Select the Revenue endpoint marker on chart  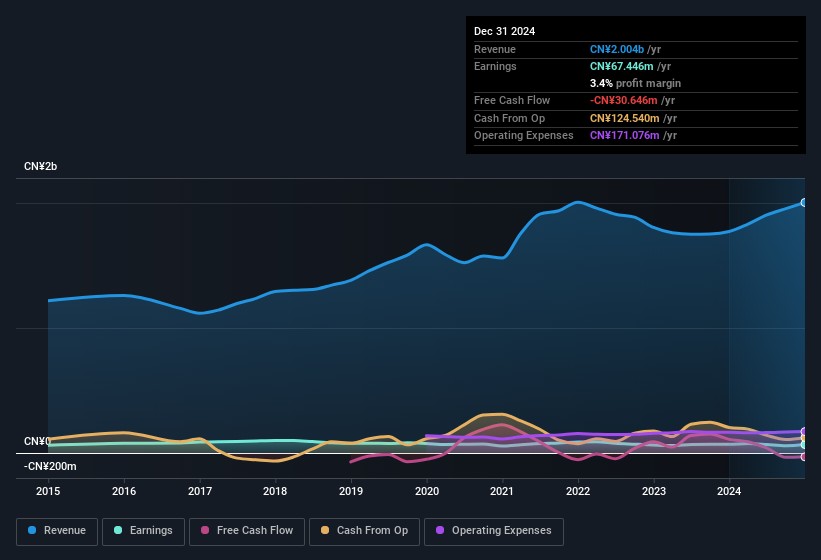coord(804,203)
